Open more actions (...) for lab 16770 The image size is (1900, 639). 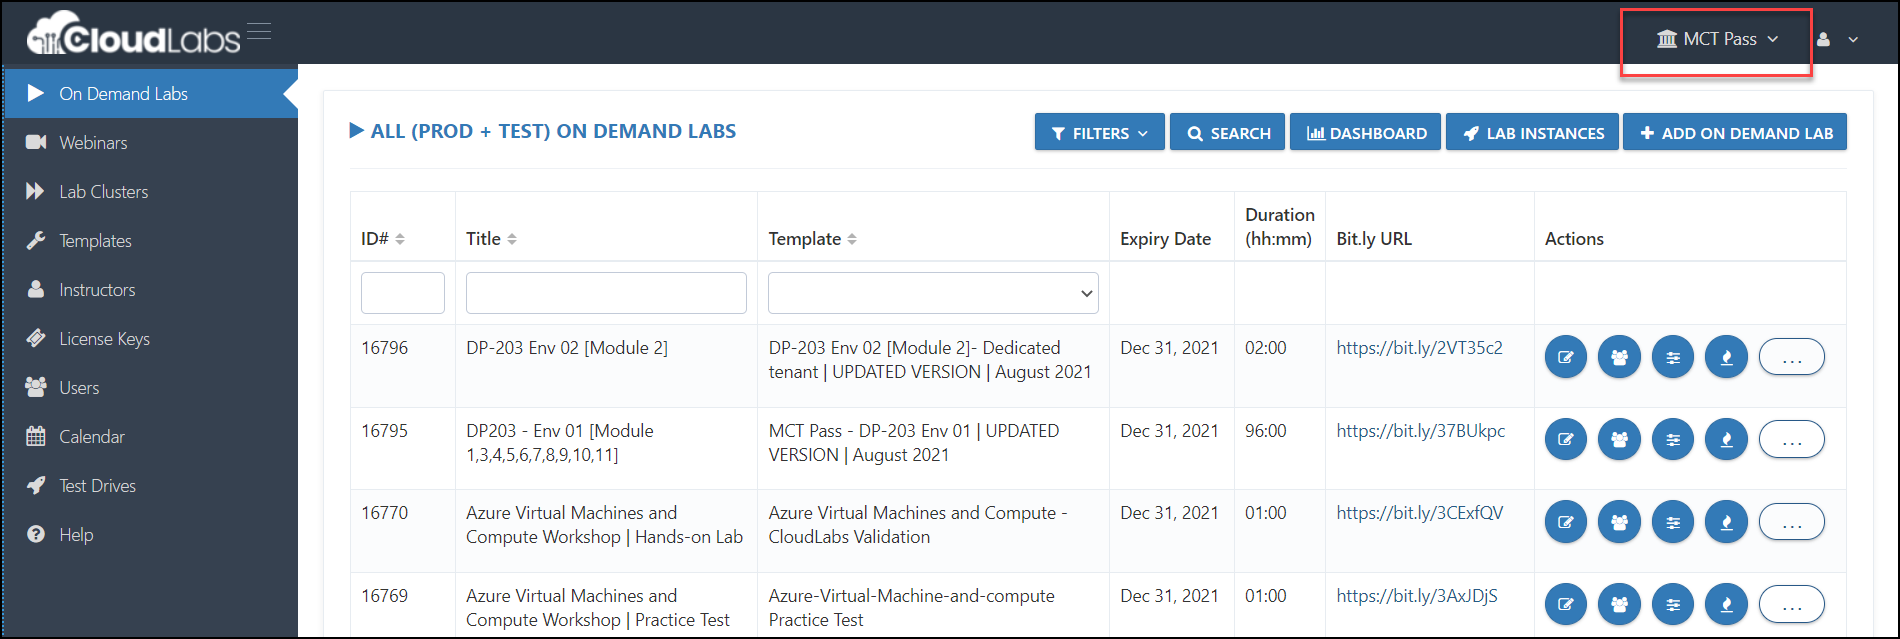[1792, 522]
